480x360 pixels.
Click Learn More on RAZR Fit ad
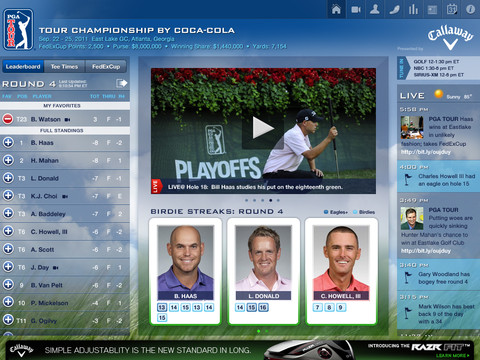pyautogui.click(x=454, y=356)
